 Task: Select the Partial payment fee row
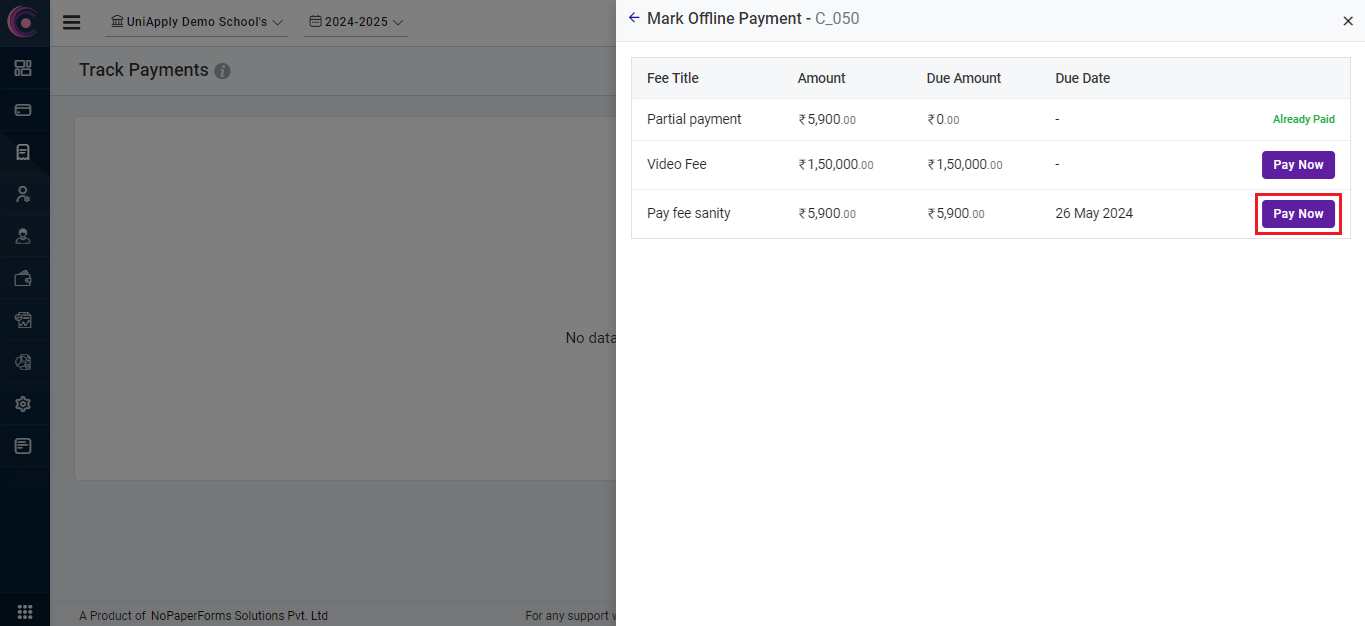(x=694, y=120)
